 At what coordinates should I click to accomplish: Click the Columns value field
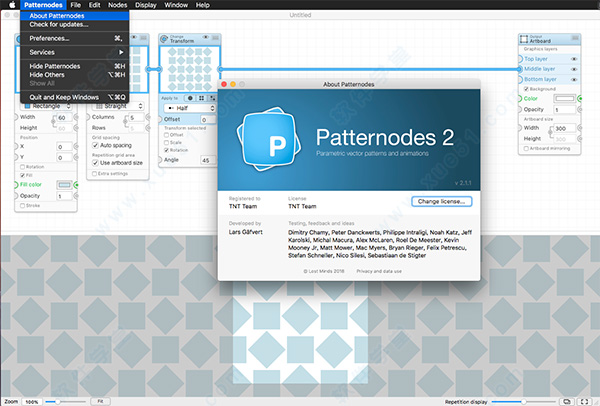tap(137, 118)
